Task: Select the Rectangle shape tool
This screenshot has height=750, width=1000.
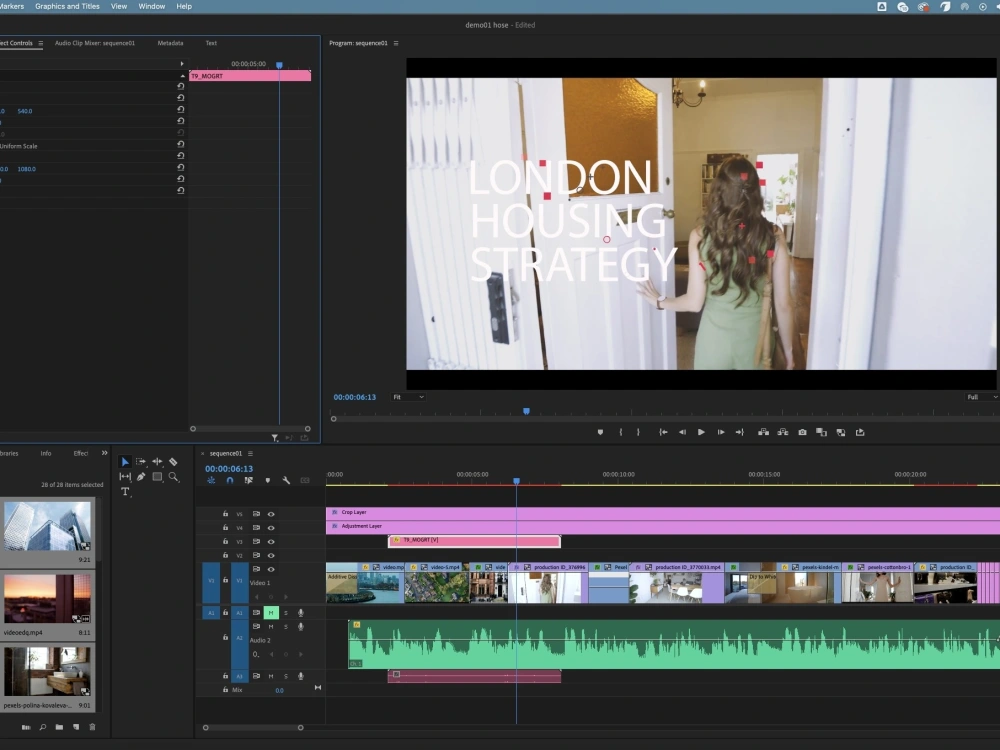Action: click(x=157, y=476)
